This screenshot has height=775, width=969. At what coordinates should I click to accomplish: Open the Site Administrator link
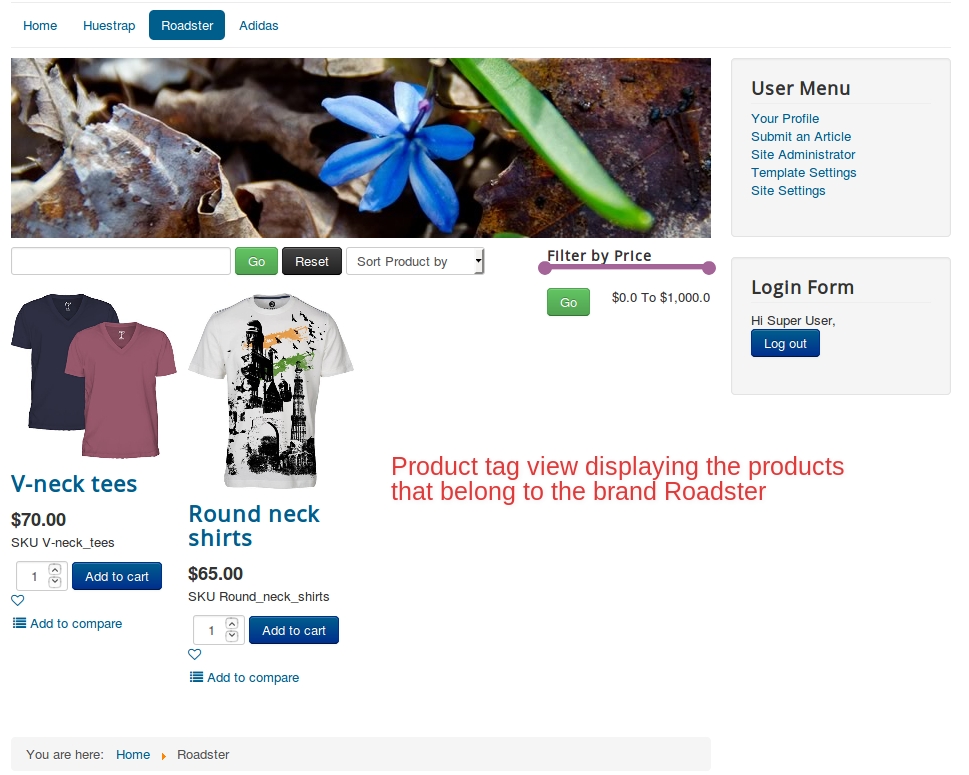tap(803, 155)
